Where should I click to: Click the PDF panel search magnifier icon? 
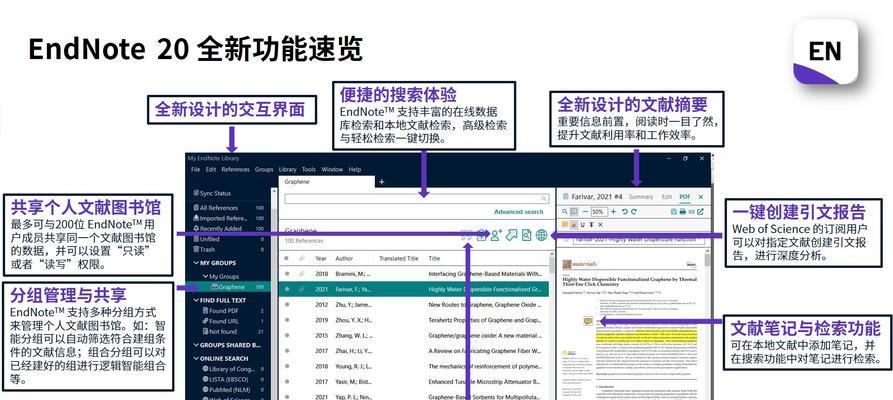(564, 211)
